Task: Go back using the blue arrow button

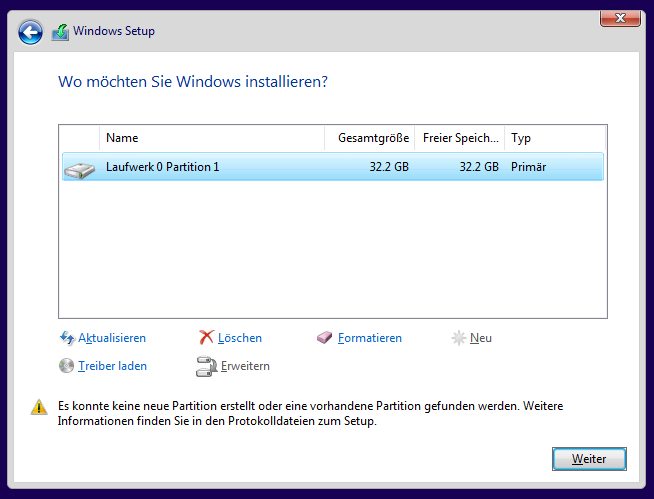Action: coord(30,32)
